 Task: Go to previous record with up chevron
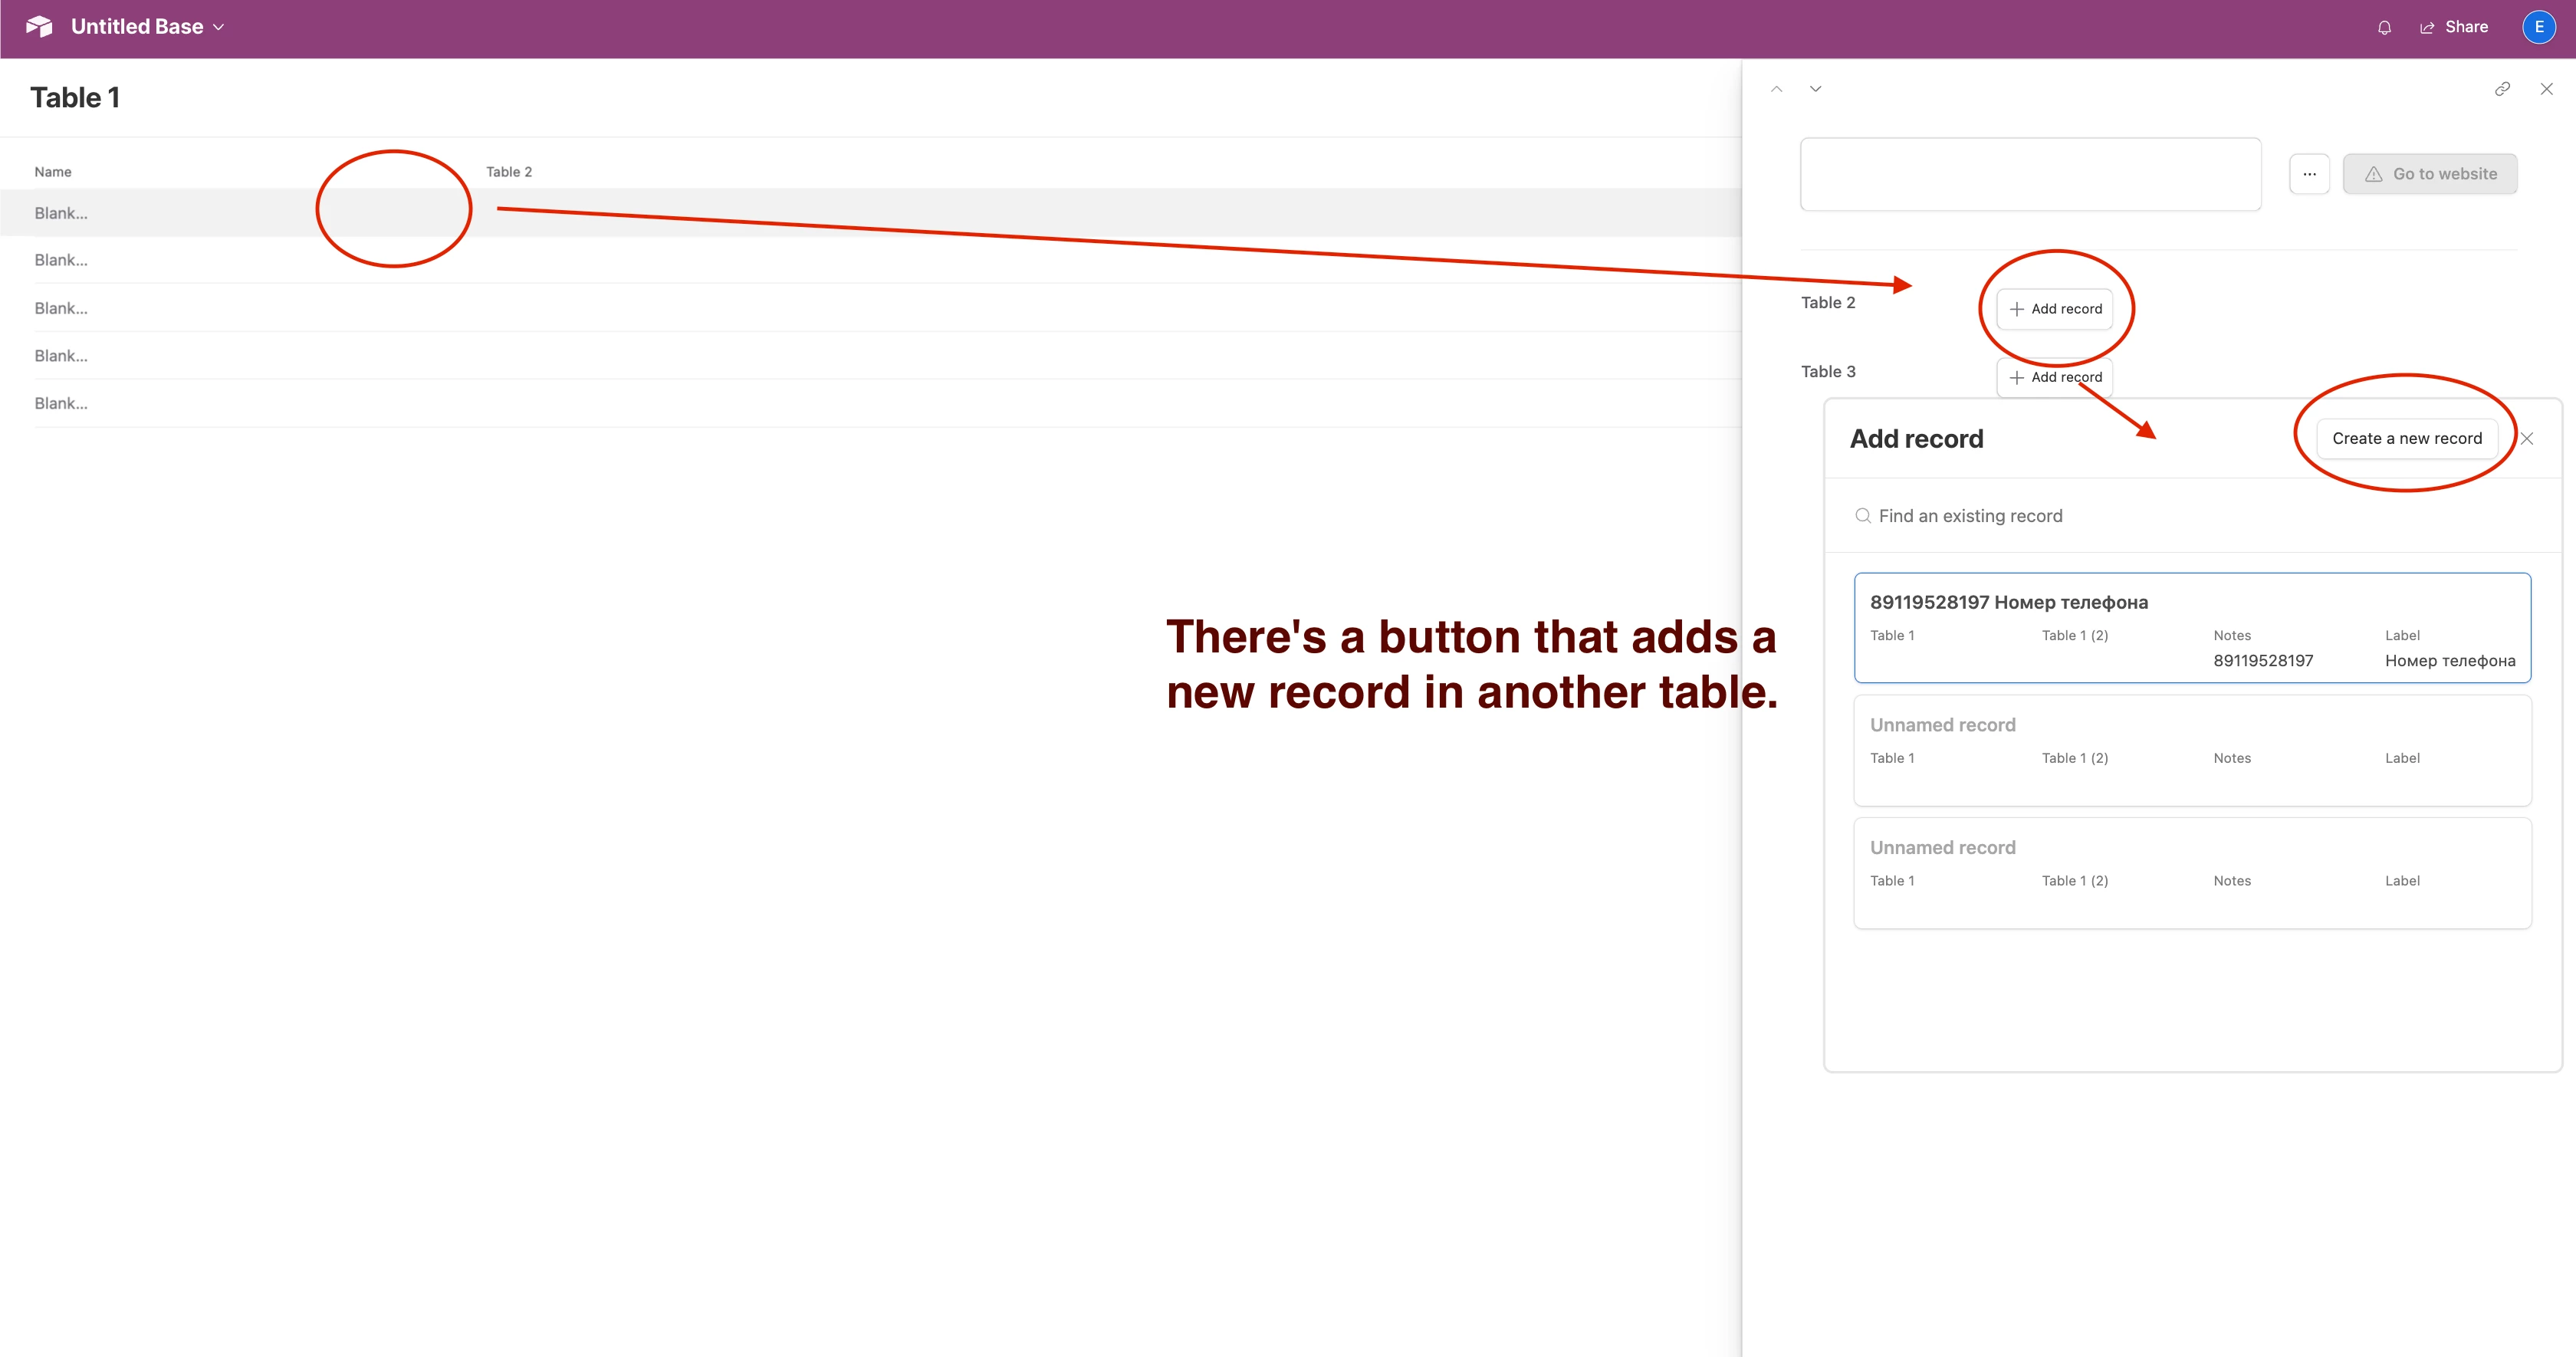pos(1776,89)
